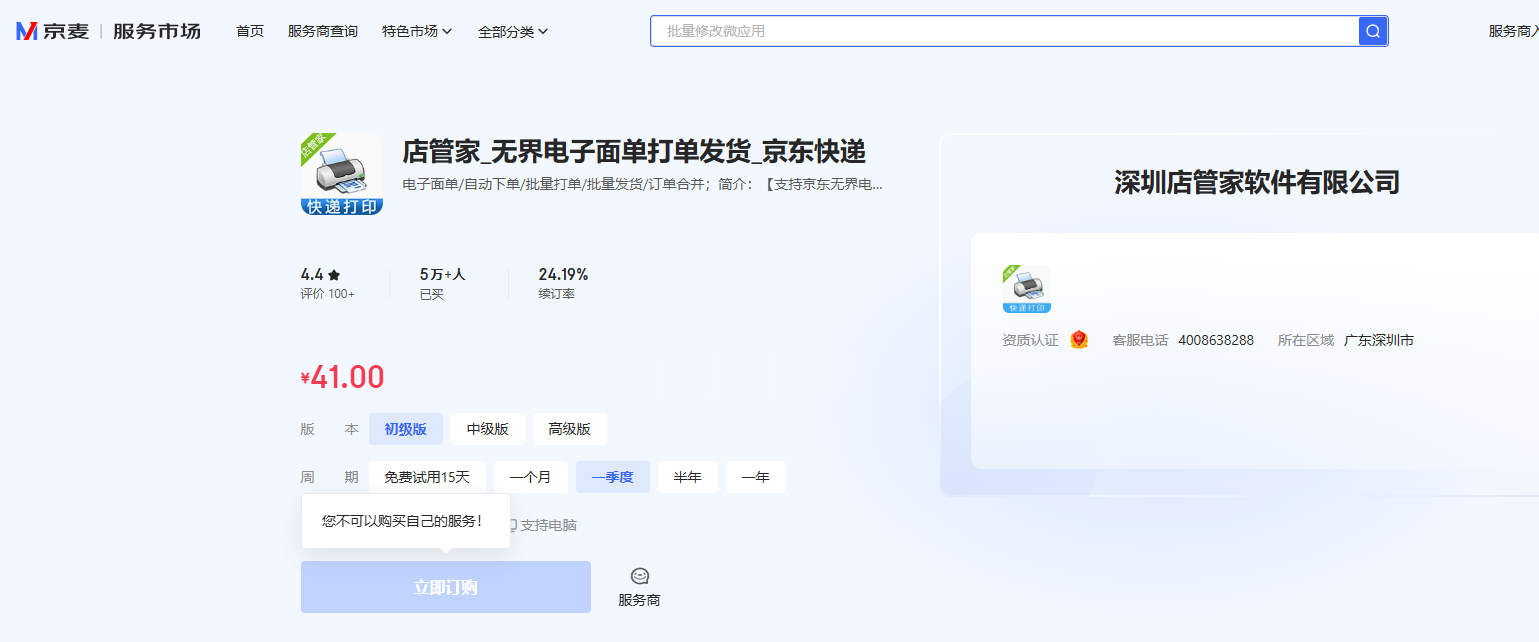
Task: Click the 店管家 printer app thumbnail
Action: [342, 174]
